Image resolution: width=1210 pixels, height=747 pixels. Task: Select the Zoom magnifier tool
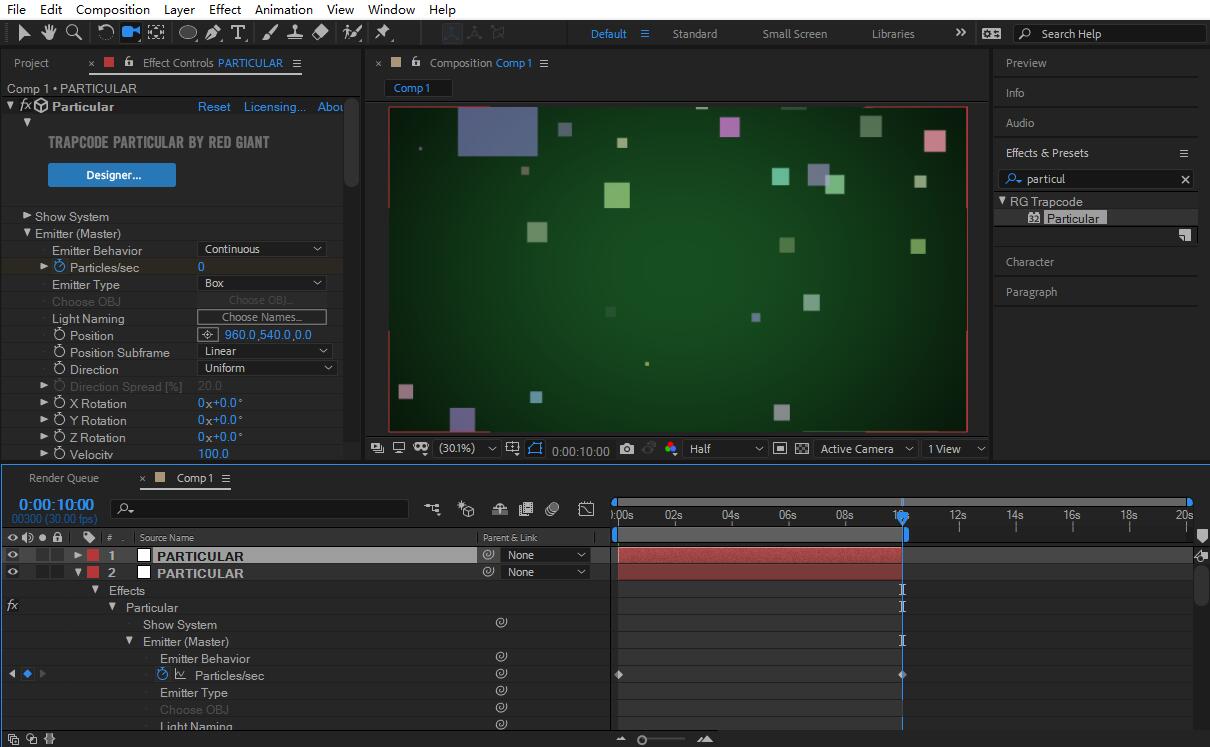pos(73,33)
